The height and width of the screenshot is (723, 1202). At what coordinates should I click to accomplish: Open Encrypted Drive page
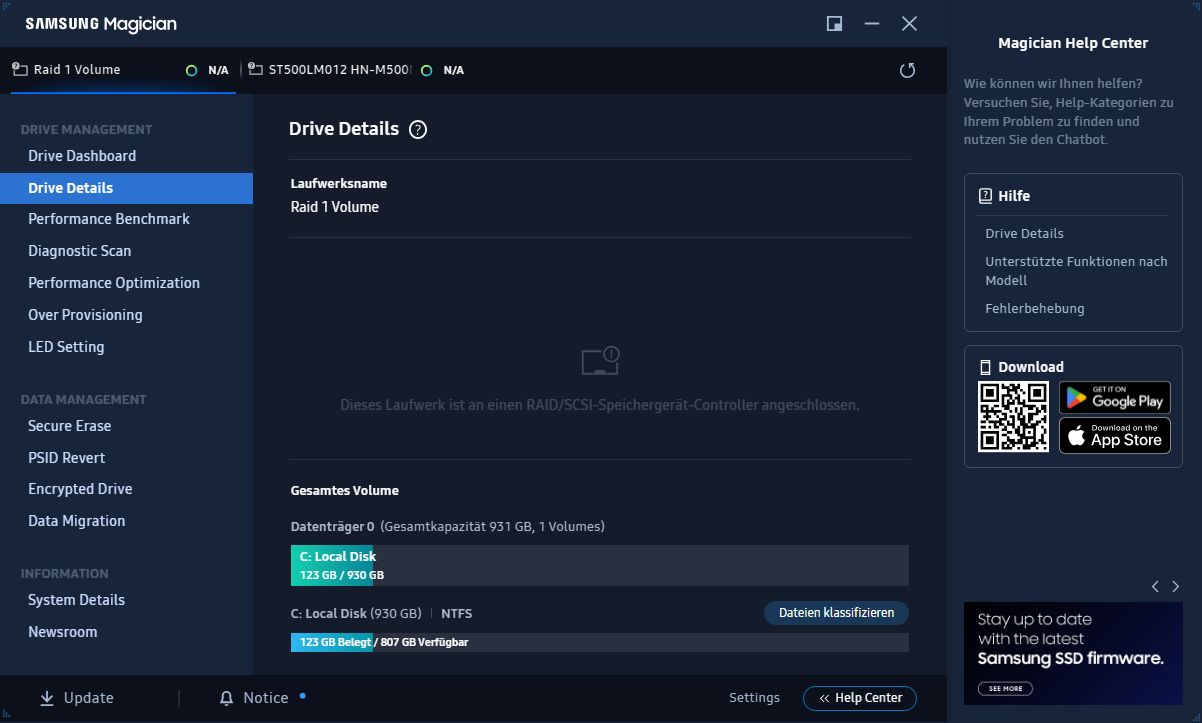(80, 489)
